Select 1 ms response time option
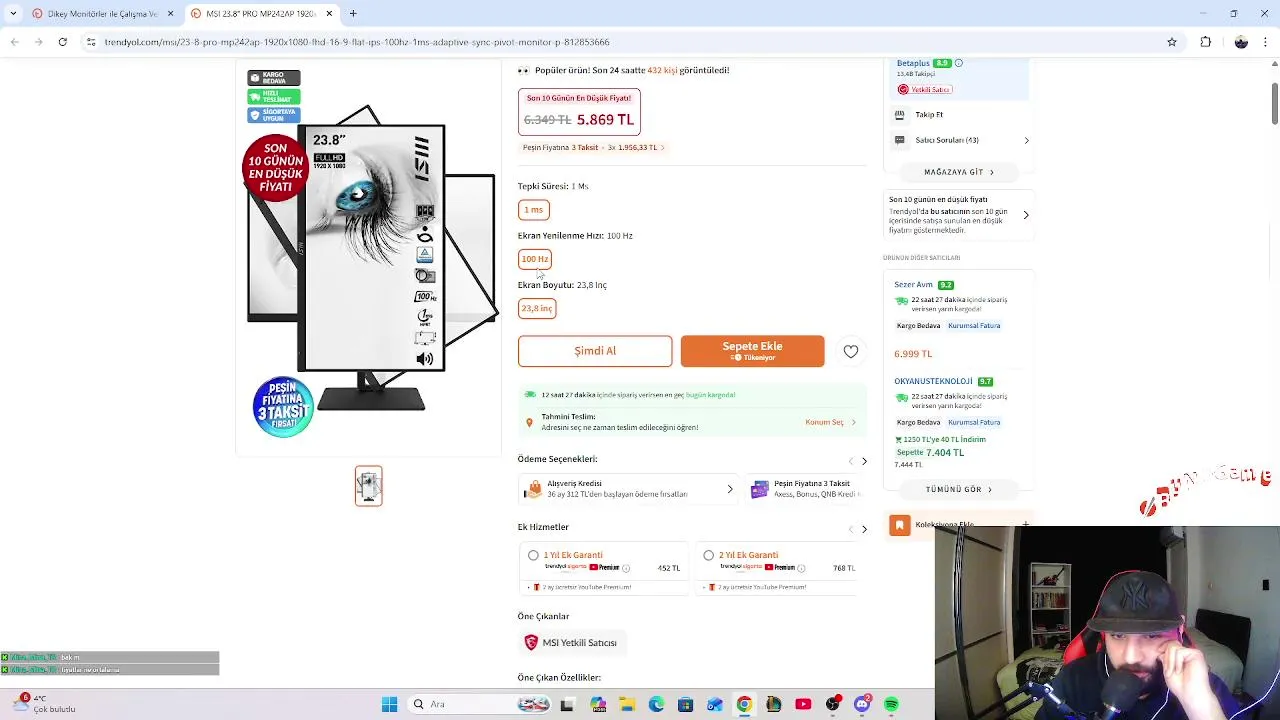Viewport: 1280px width, 720px height. pos(533,210)
